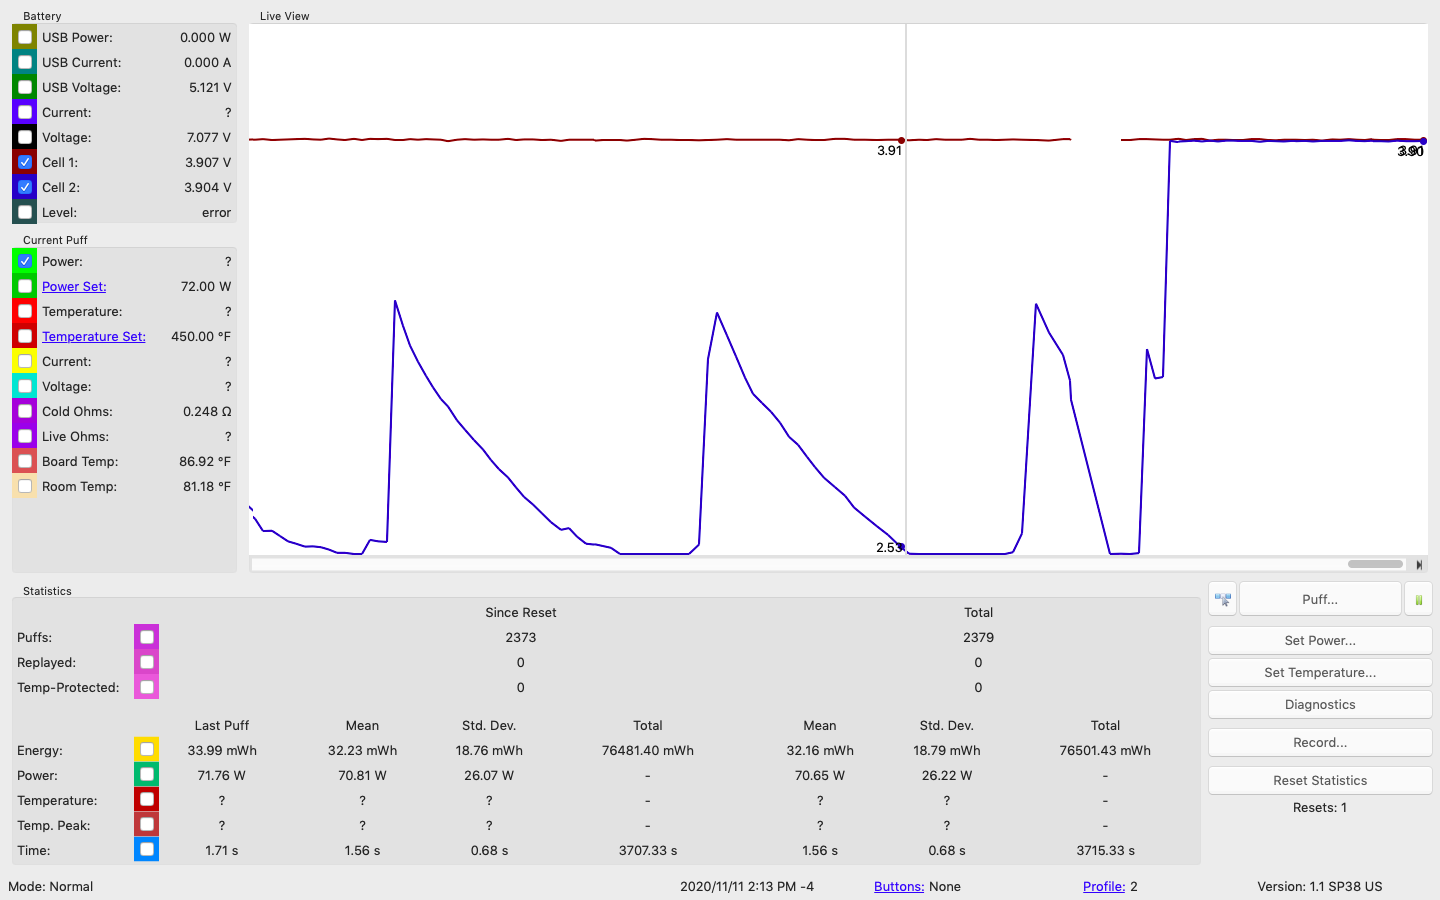
Task: Click the green pause icon next to Puff
Action: pyautogui.click(x=1418, y=599)
